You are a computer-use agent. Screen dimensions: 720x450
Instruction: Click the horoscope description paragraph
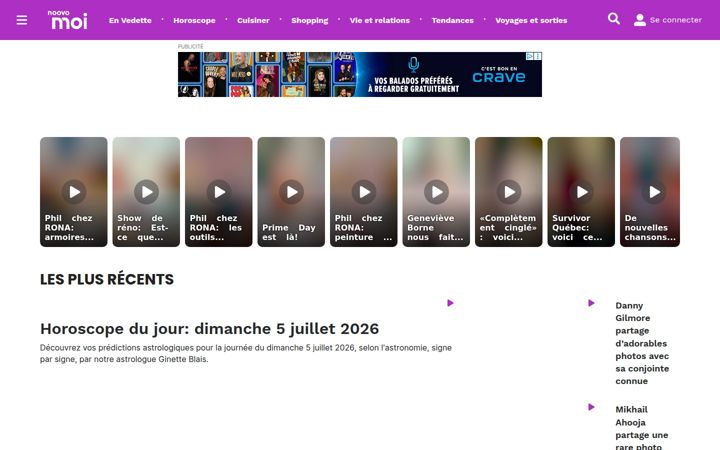(246, 354)
